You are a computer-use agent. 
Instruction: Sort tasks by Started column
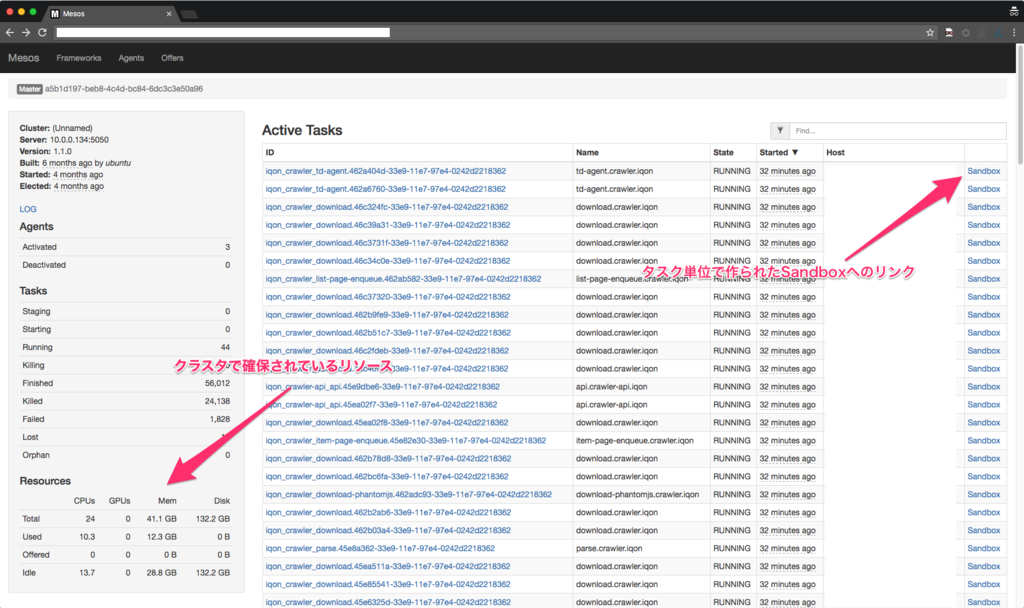(x=778, y=152)
